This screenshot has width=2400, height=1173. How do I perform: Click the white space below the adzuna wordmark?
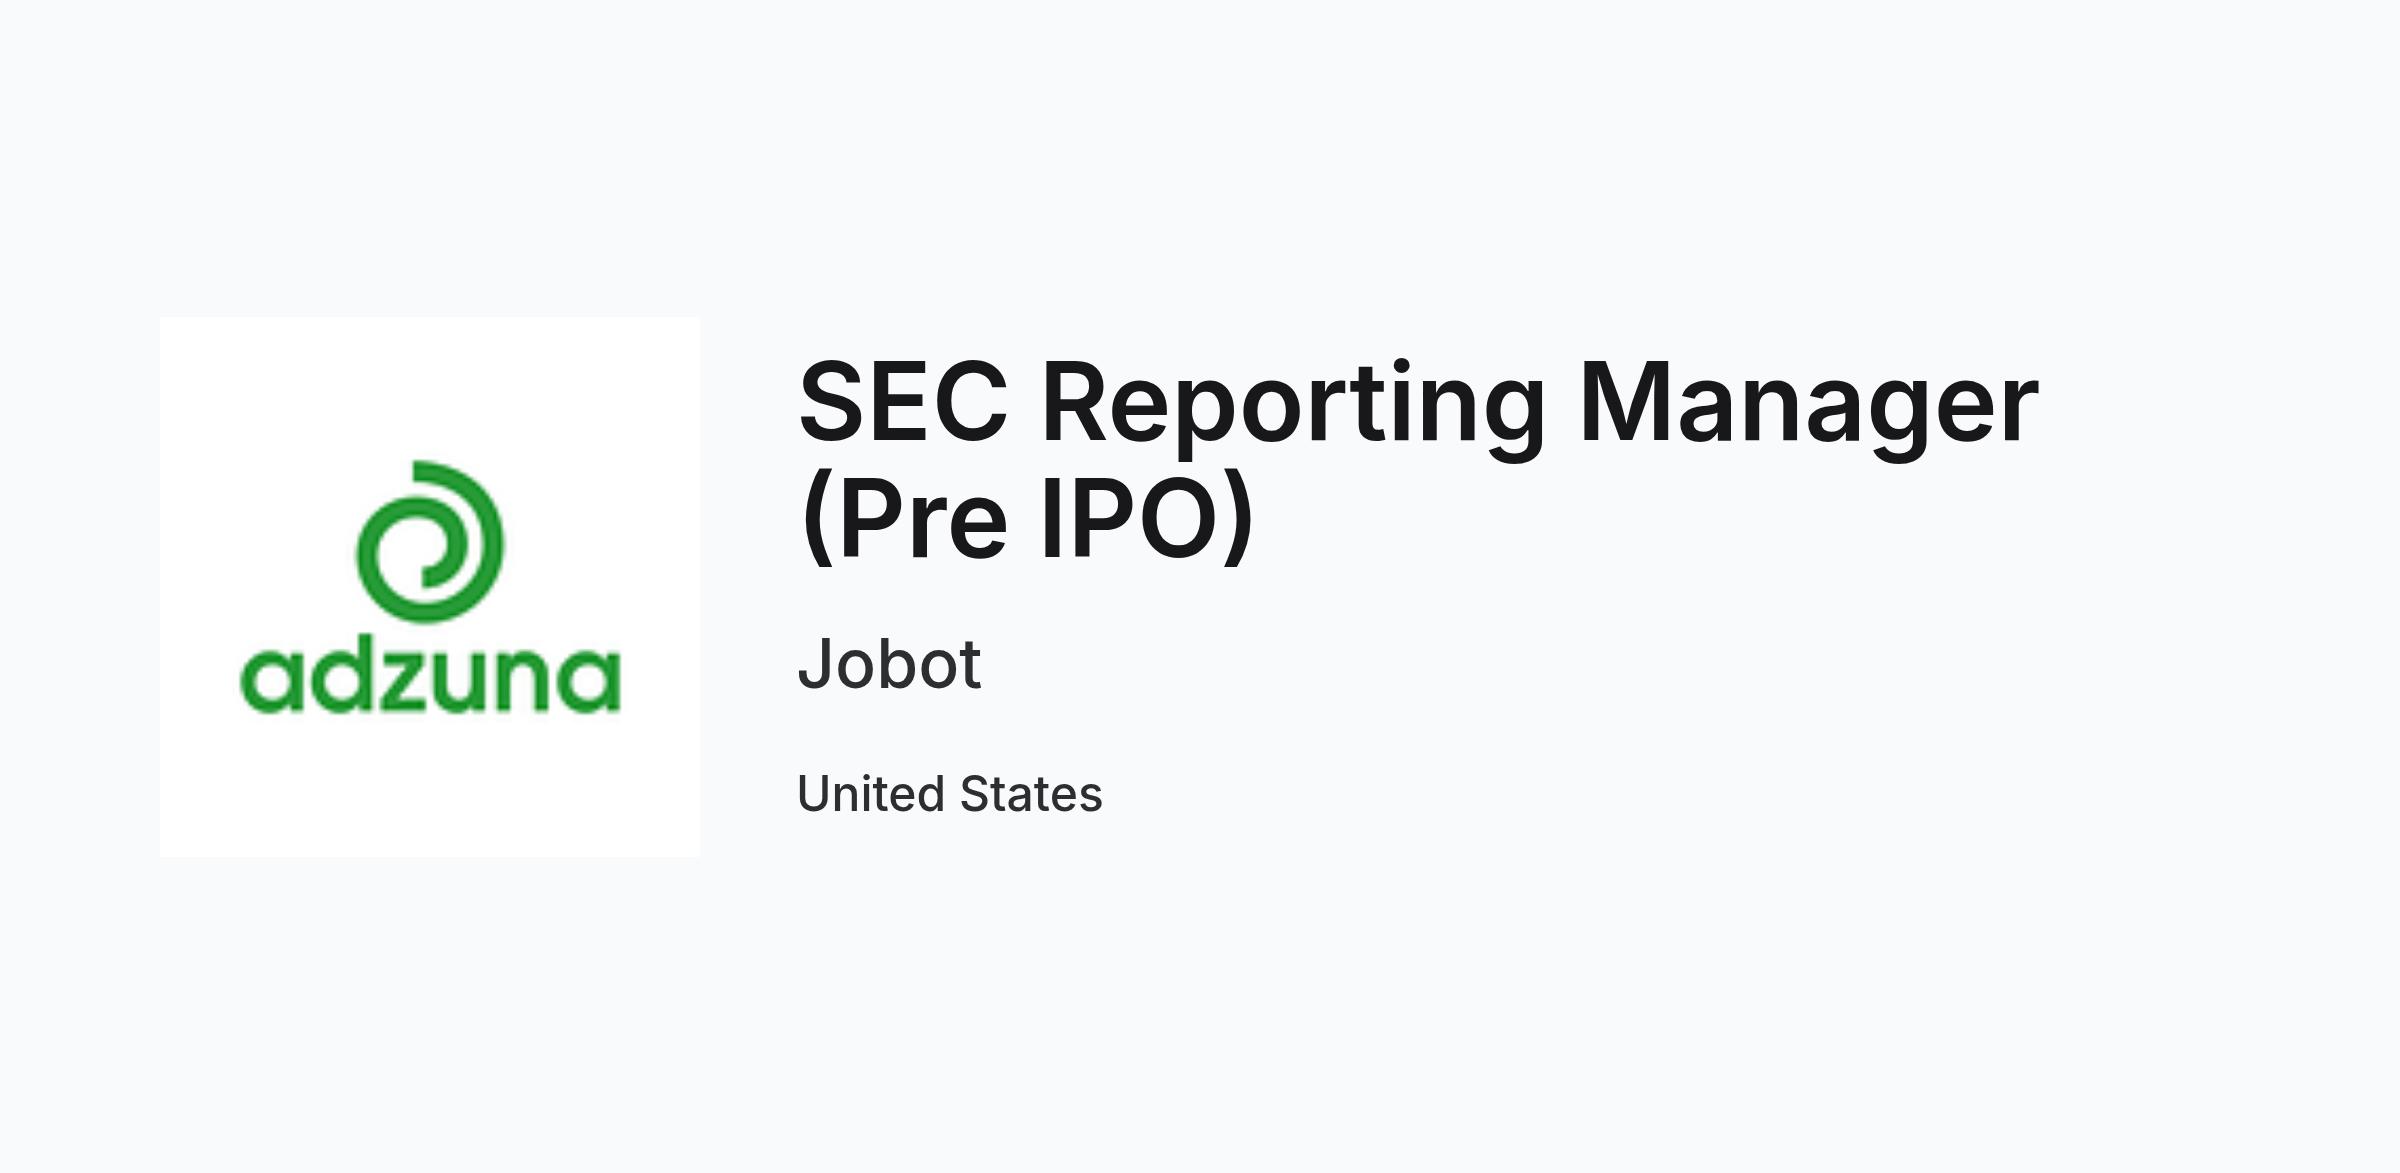tap(430, 785)
